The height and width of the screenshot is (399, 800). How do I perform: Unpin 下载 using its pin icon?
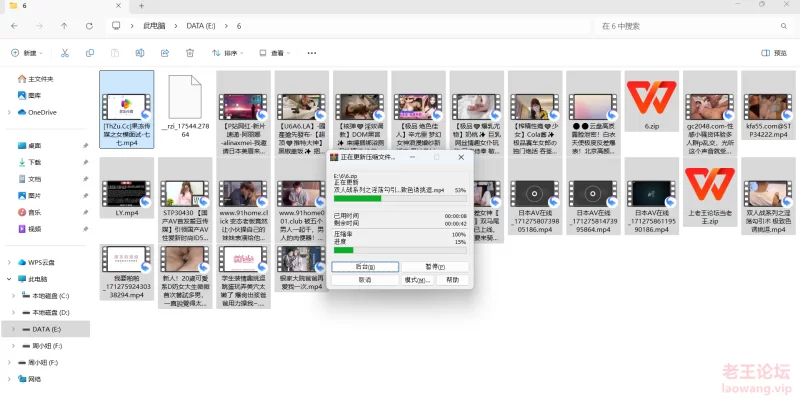85,162
